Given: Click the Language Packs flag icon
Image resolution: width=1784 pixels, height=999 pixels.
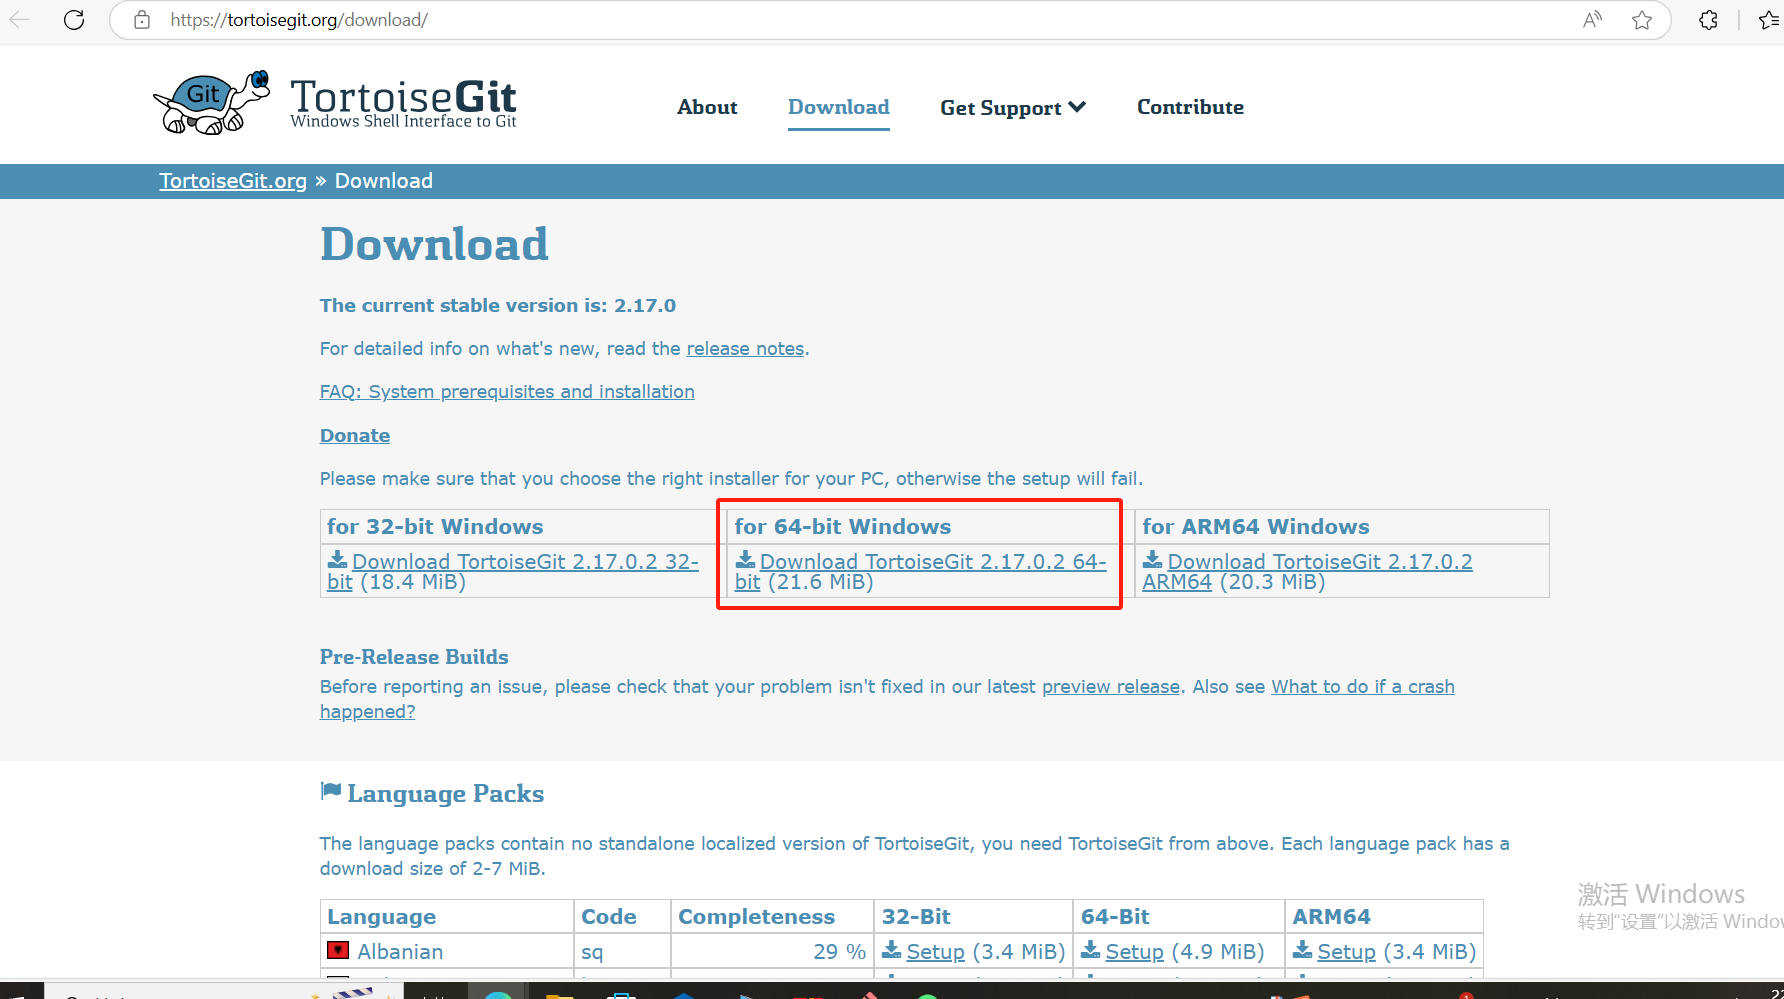Looking at the screenshot, I should pos(331,791).
